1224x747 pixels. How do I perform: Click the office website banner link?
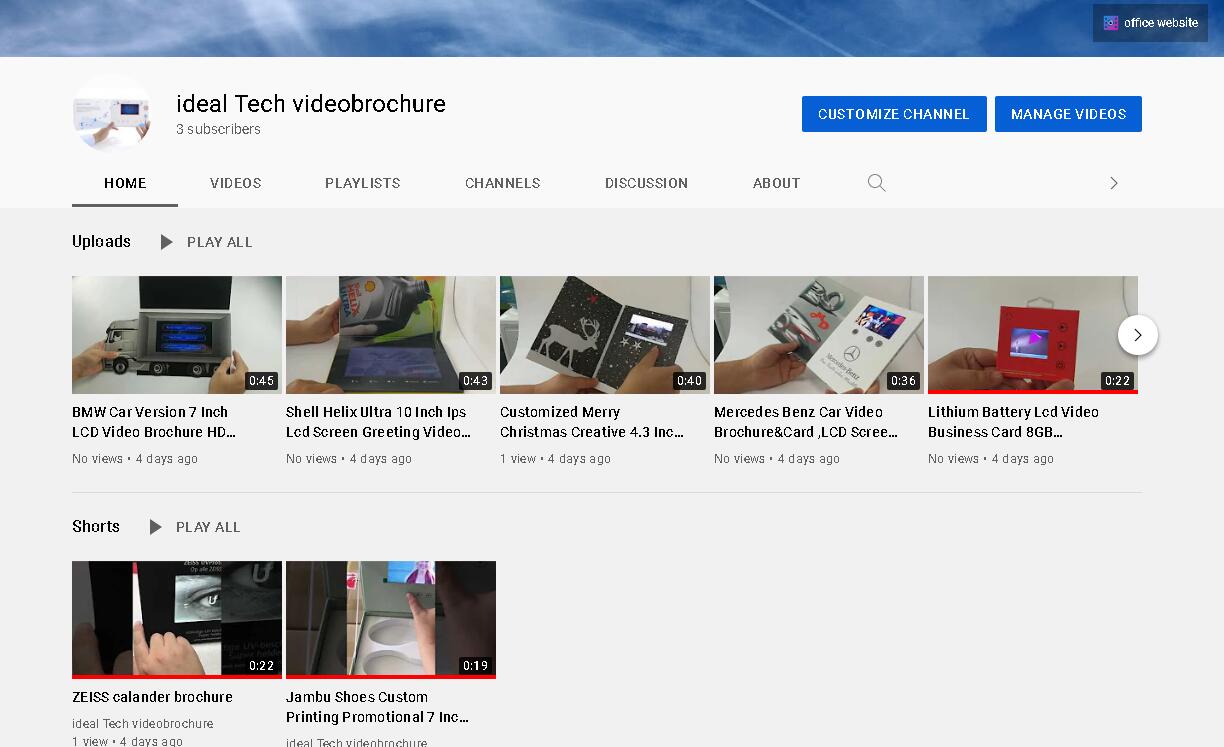coord(1150,23)
